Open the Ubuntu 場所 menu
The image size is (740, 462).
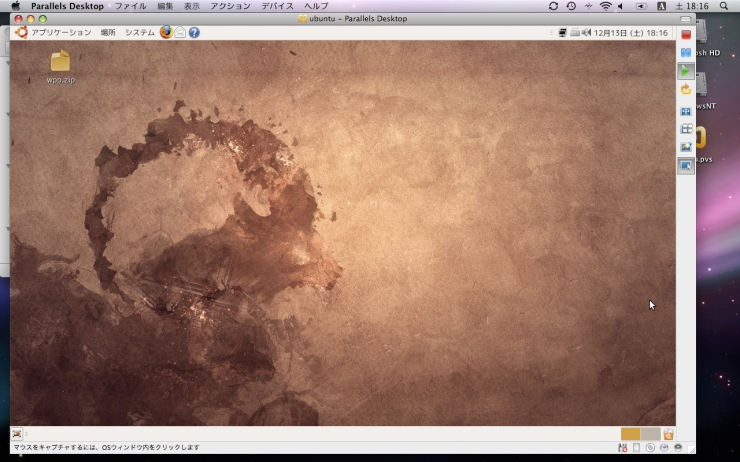(108, 33)
